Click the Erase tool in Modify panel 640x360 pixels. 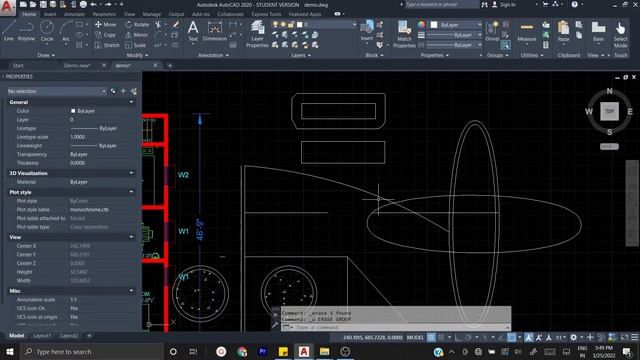click(176, 24)
